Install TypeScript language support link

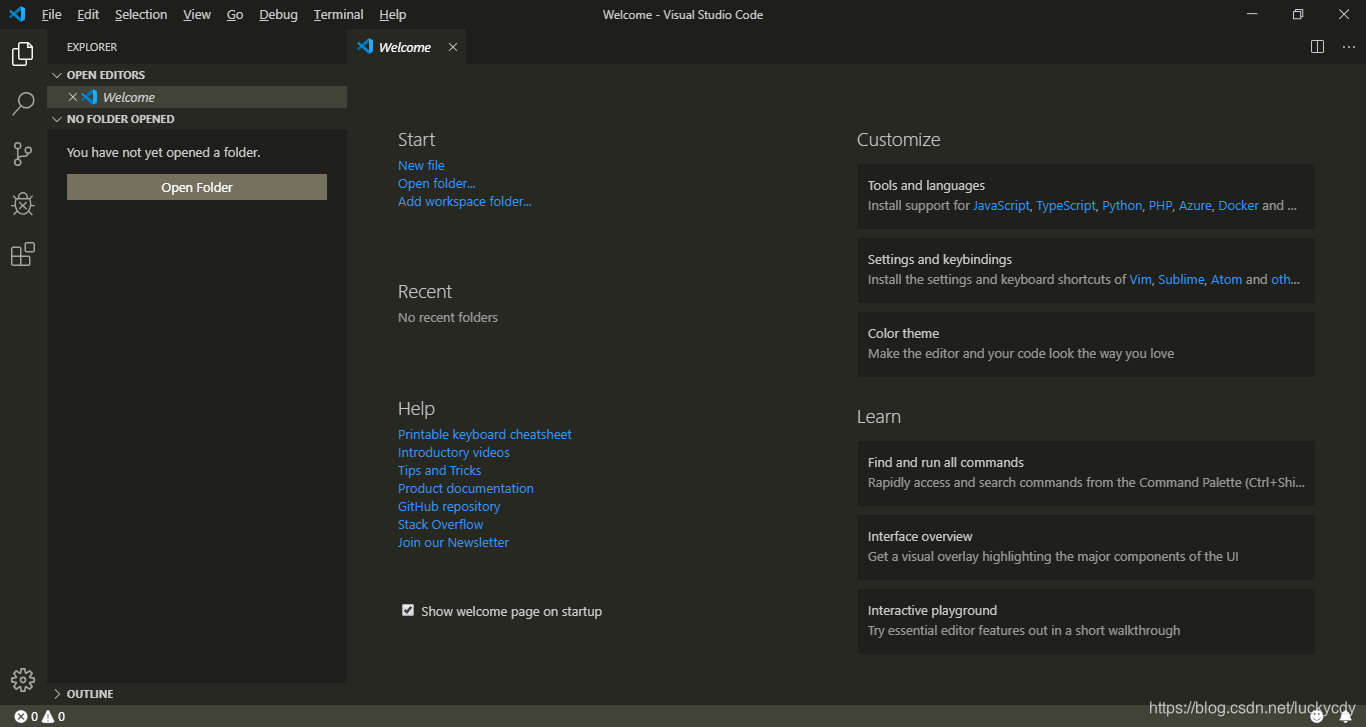coord(1066,206)
